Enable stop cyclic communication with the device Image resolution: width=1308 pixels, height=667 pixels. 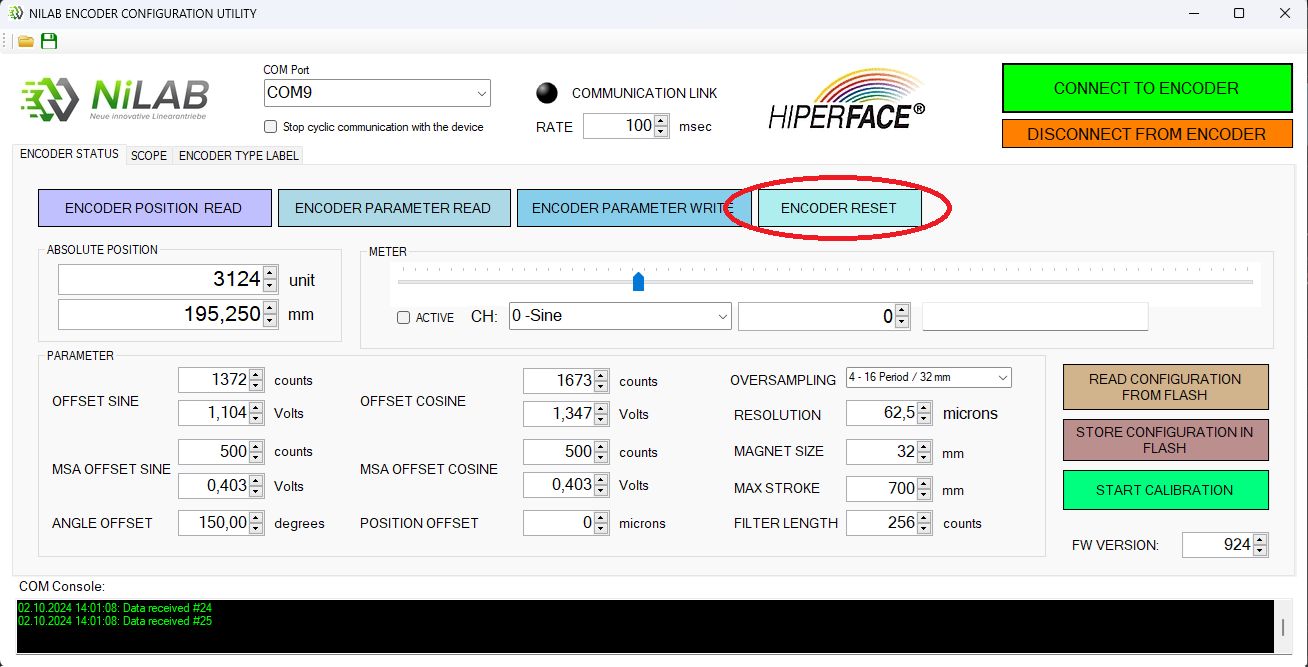270,127
